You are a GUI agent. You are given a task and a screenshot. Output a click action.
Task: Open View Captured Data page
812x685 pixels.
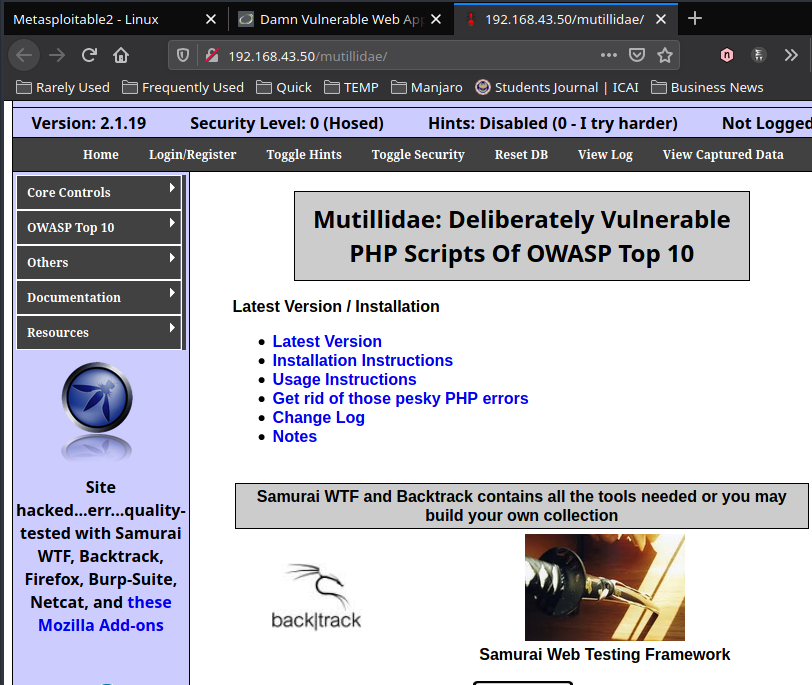(x=723, y=154)
